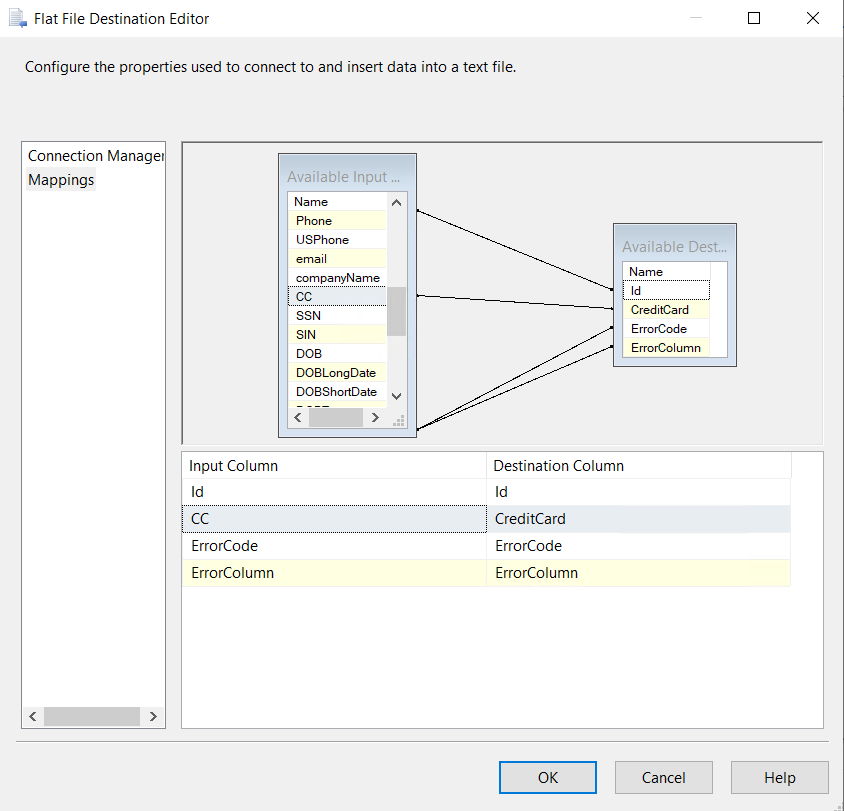
Task: Click right arrow of sidebar scrollbar
Action: click(x=153, y=716)
